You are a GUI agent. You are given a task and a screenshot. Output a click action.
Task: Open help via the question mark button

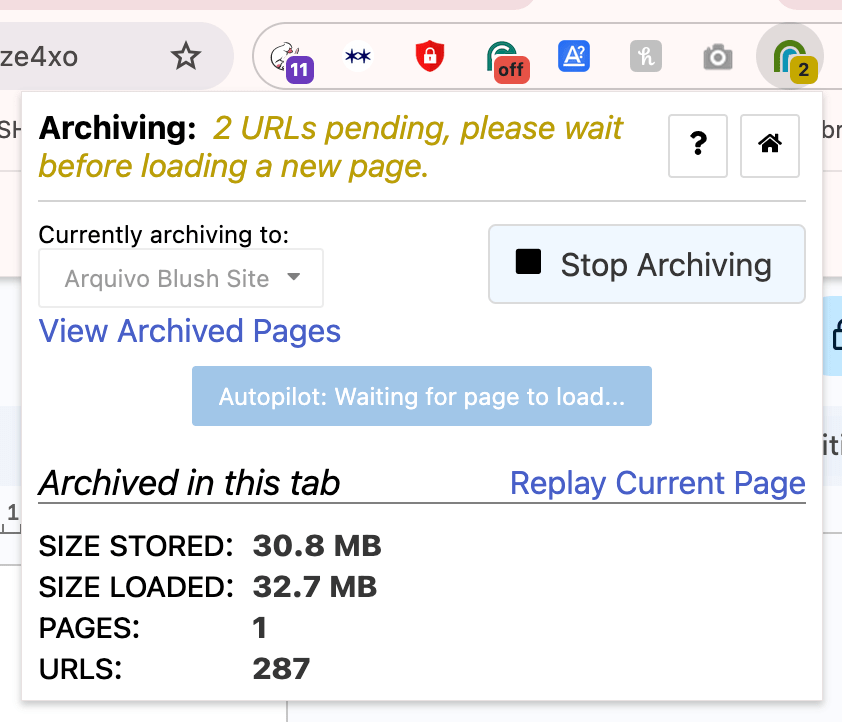click(x=698, y=145)
